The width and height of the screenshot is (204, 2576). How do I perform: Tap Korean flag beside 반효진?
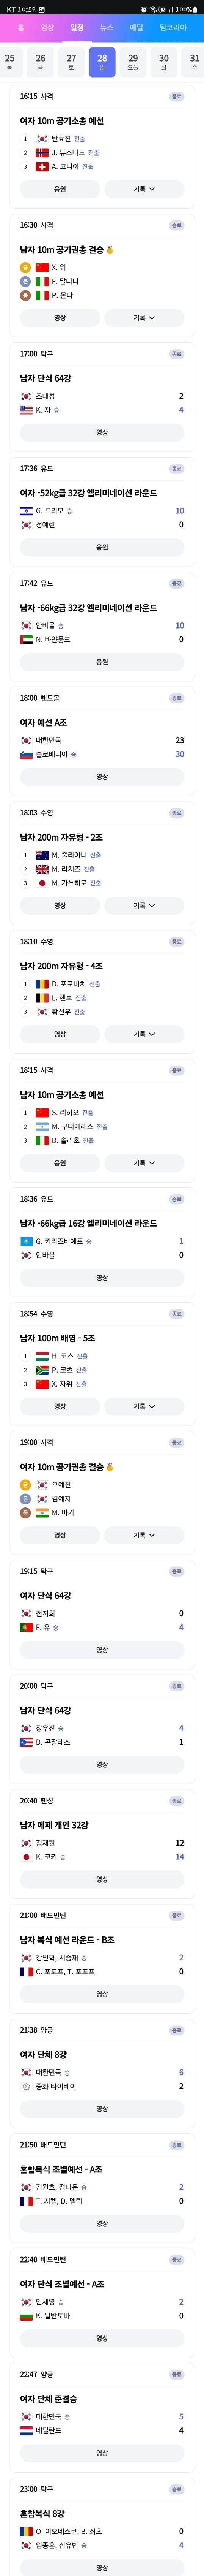(42, 139)
